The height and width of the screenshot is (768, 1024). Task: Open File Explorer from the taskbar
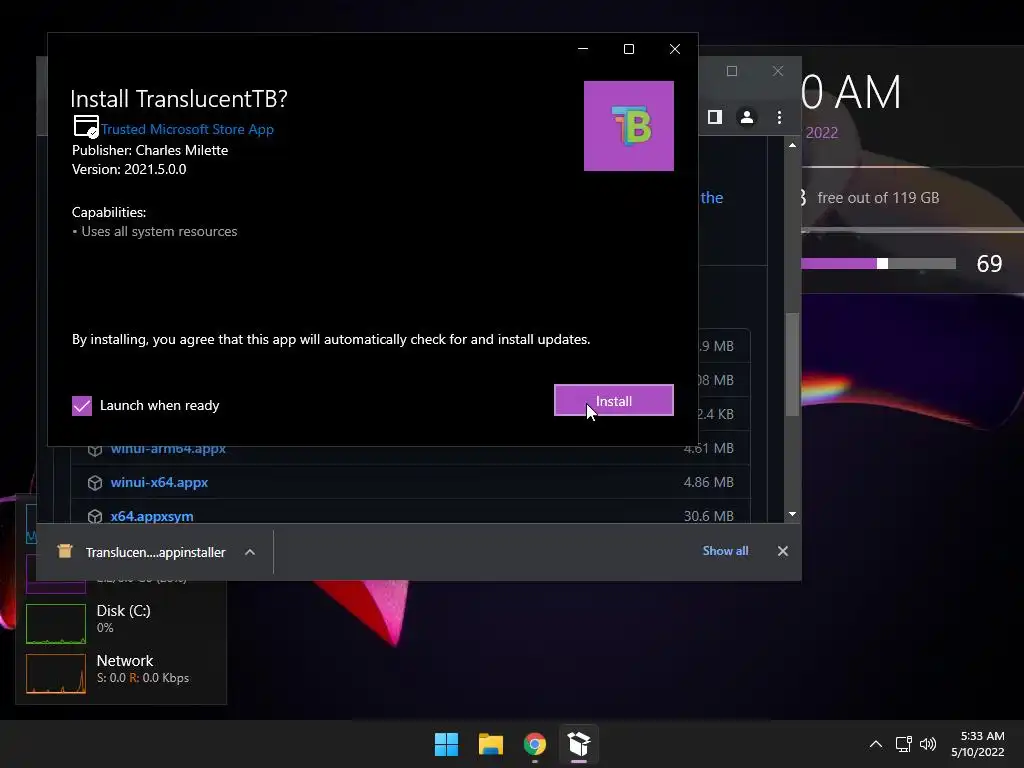click(490, 744)
